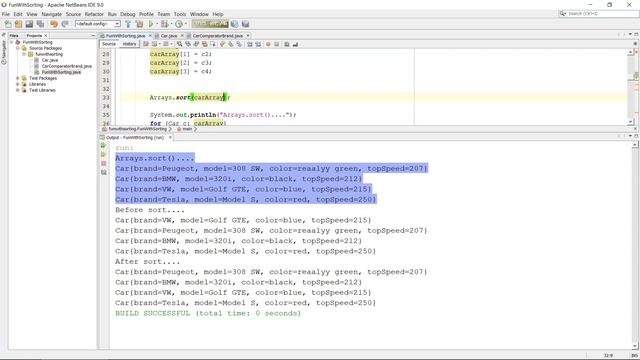Open the Debug Project dropdown arrow

(x=171, y=24)
